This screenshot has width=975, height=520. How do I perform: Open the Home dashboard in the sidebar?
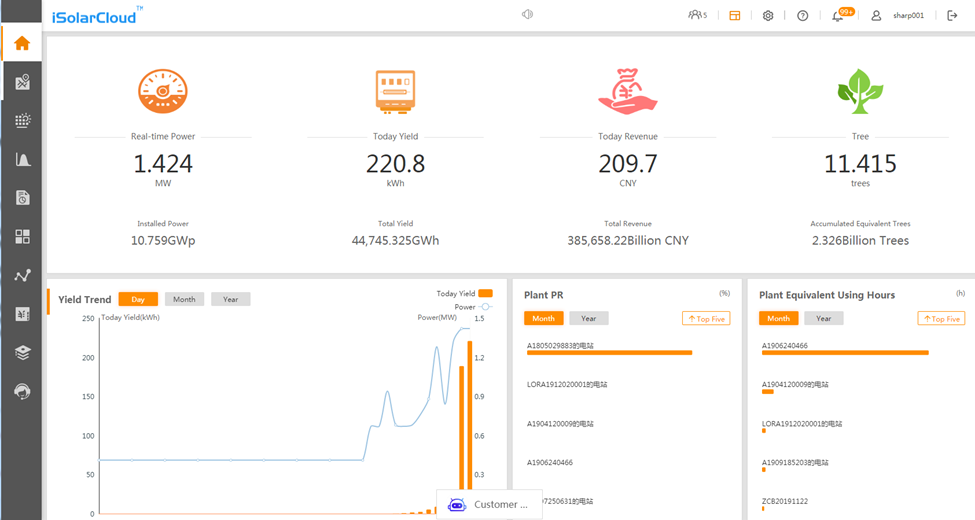[22, 43]
